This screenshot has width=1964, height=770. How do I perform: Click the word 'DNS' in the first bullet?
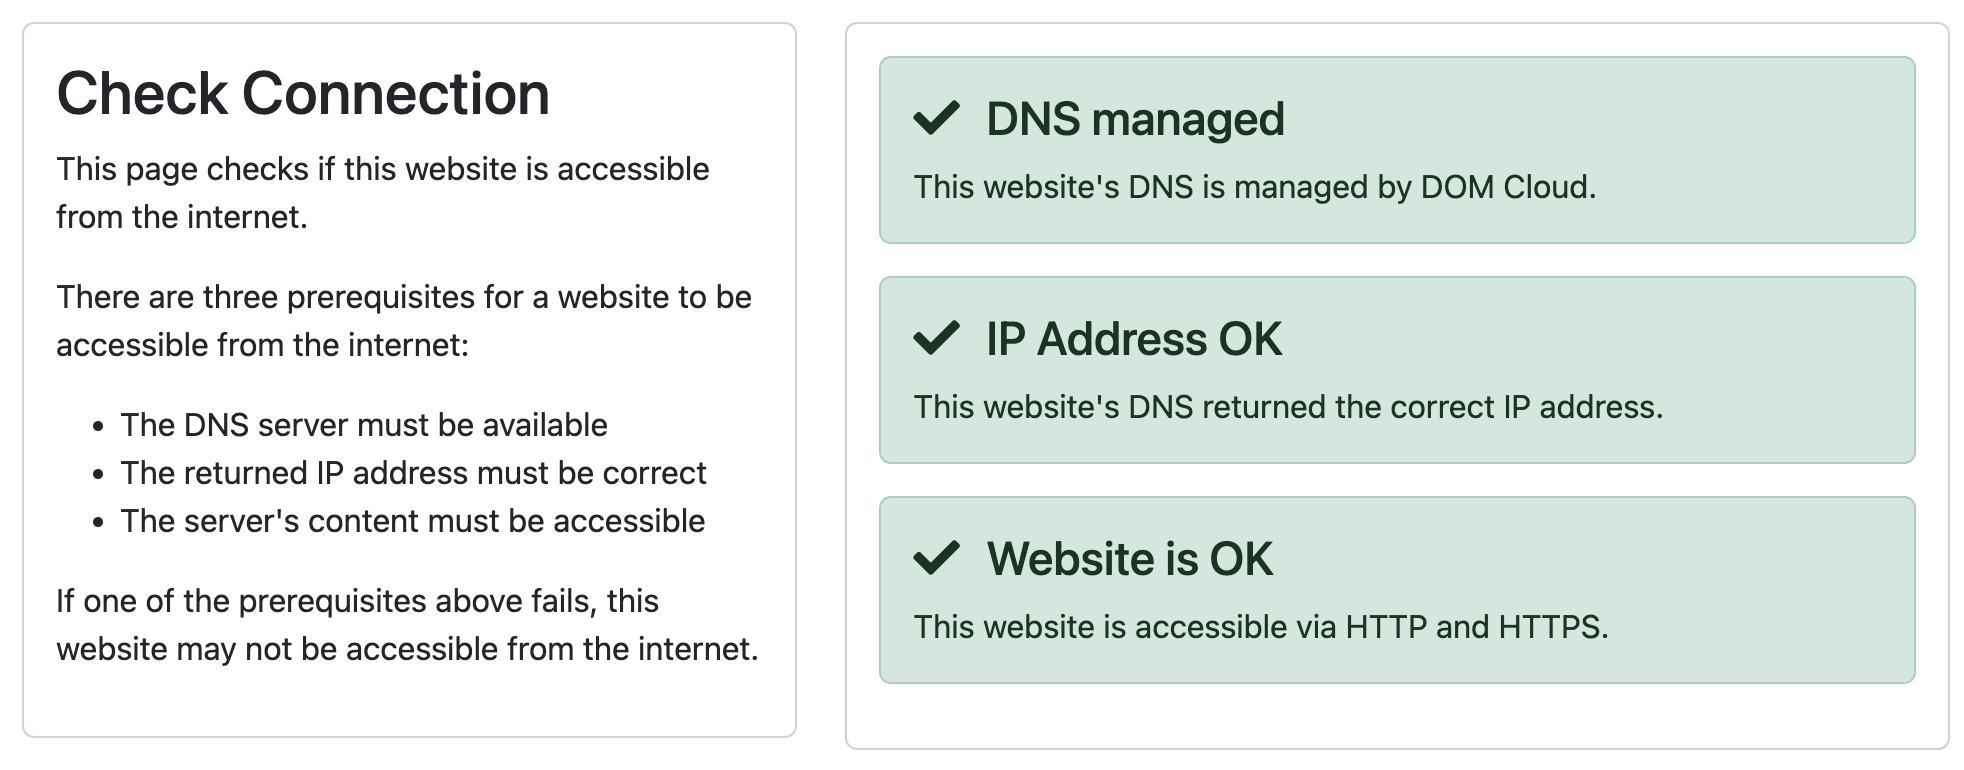click(x=216, y=425)
